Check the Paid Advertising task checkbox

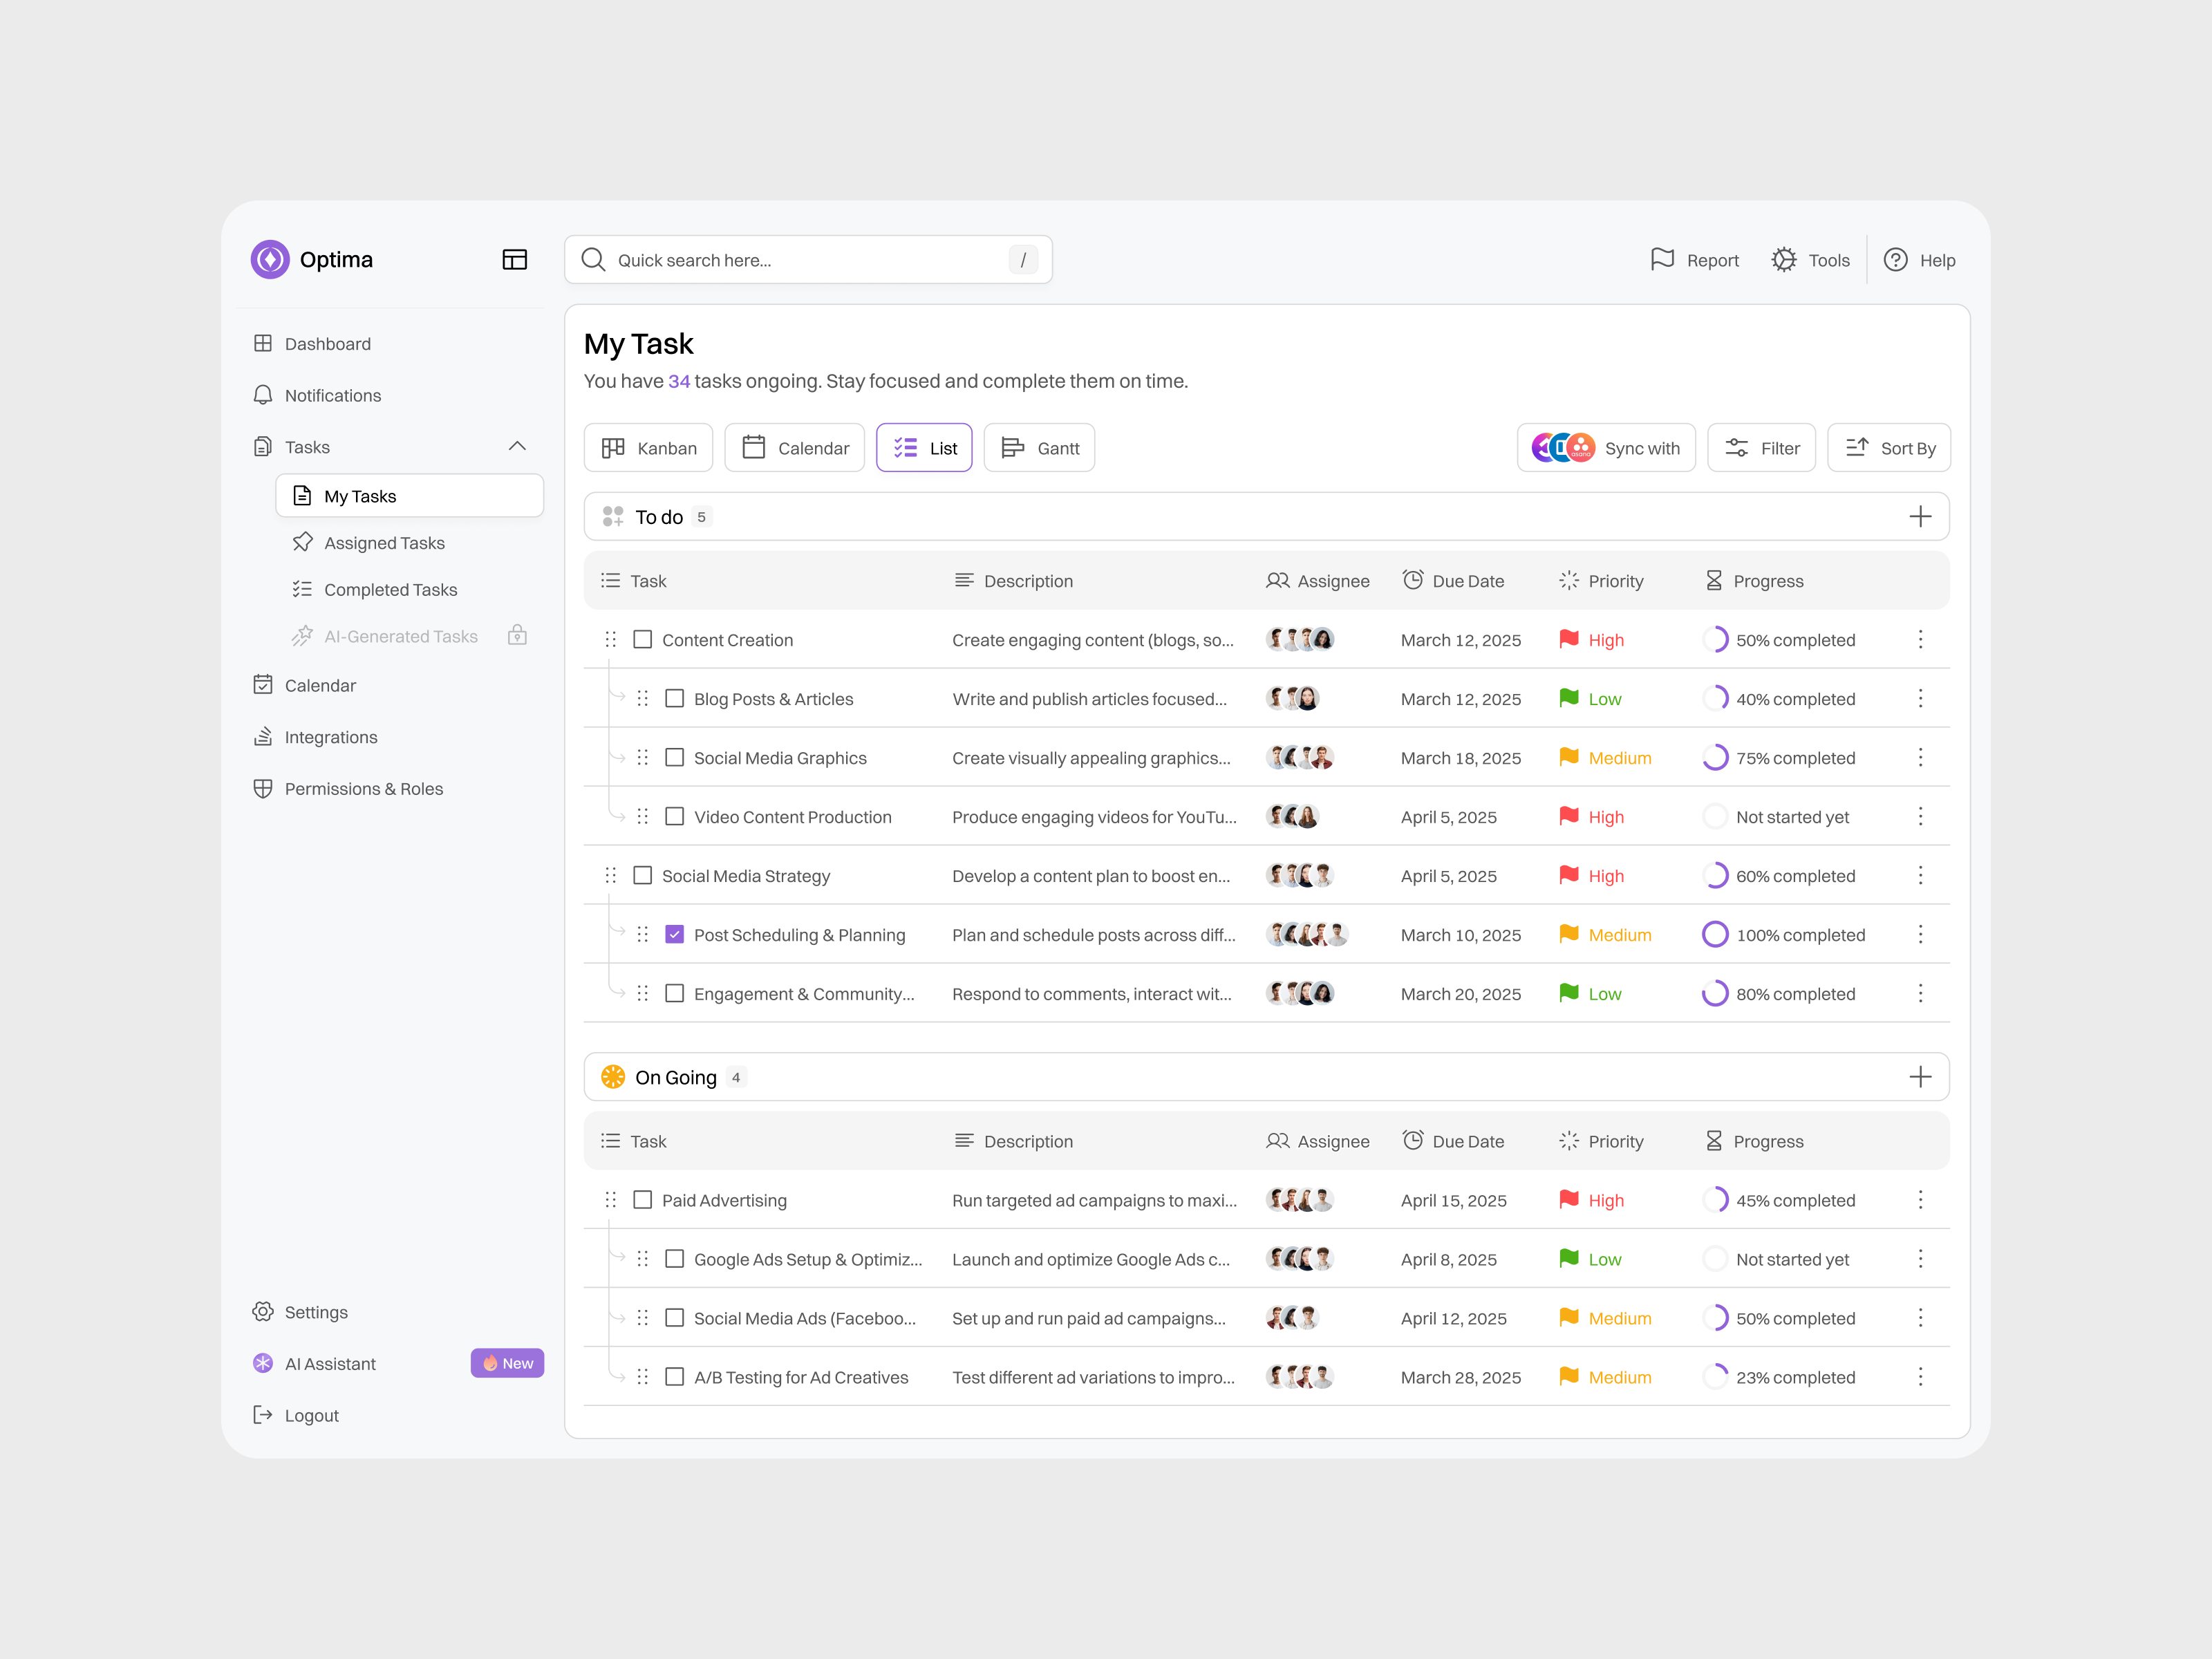[643, 1199]
